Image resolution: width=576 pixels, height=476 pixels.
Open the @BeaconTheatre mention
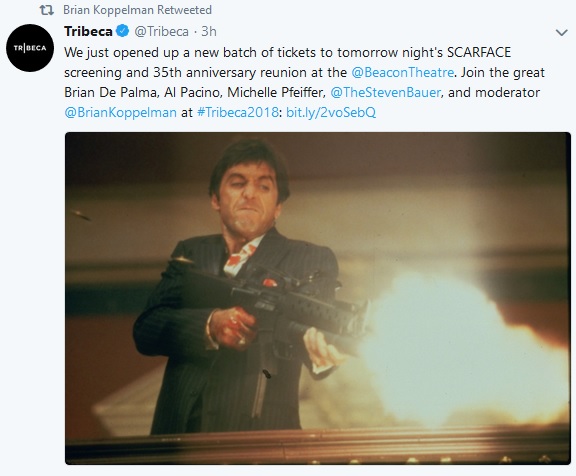pyautogui.click(x=402, y=72)
